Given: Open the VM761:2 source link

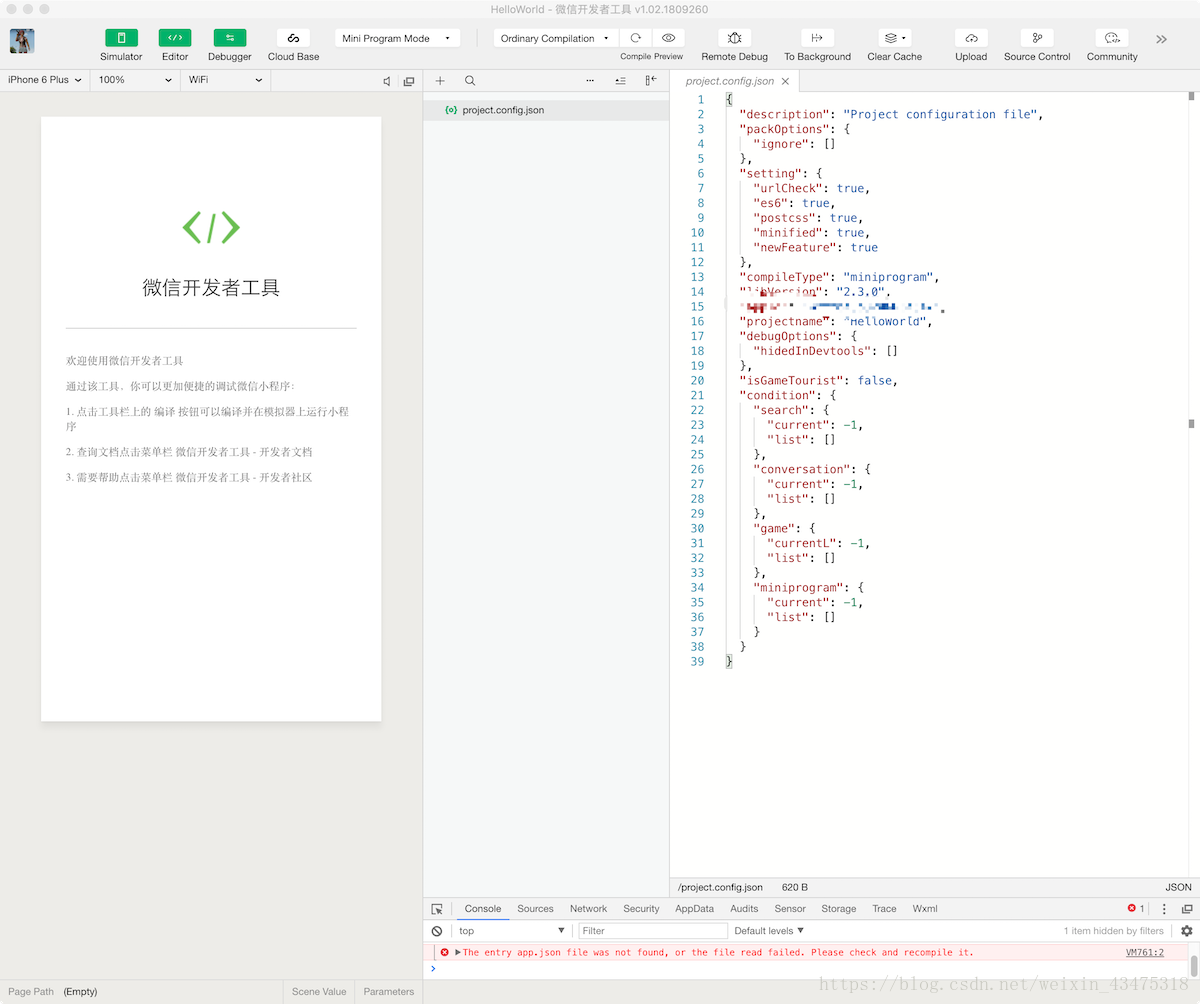Looking at the screenshot, I should pyautogui.click(x=1145, y=953).
